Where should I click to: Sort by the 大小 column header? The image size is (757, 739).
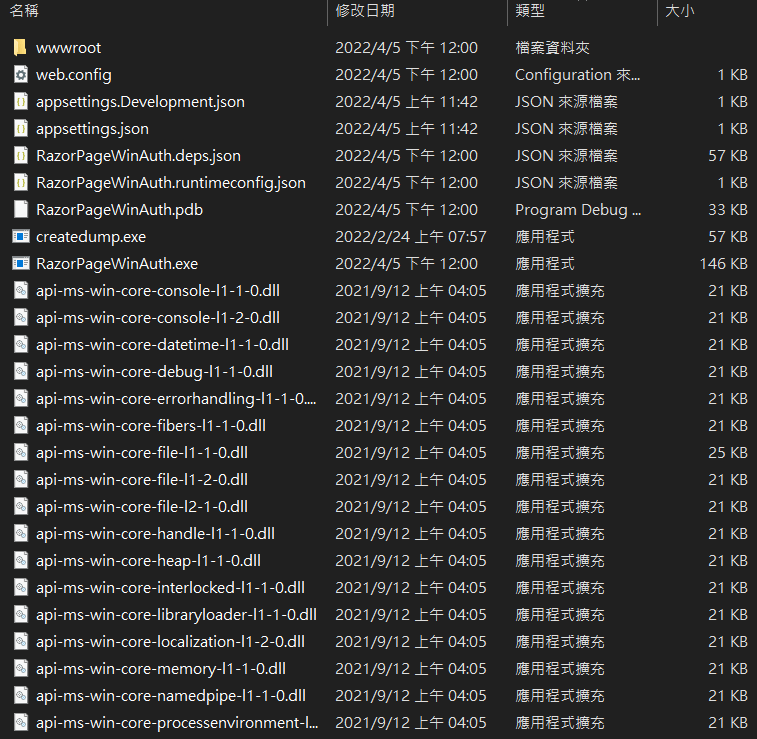tap(680, 11)
